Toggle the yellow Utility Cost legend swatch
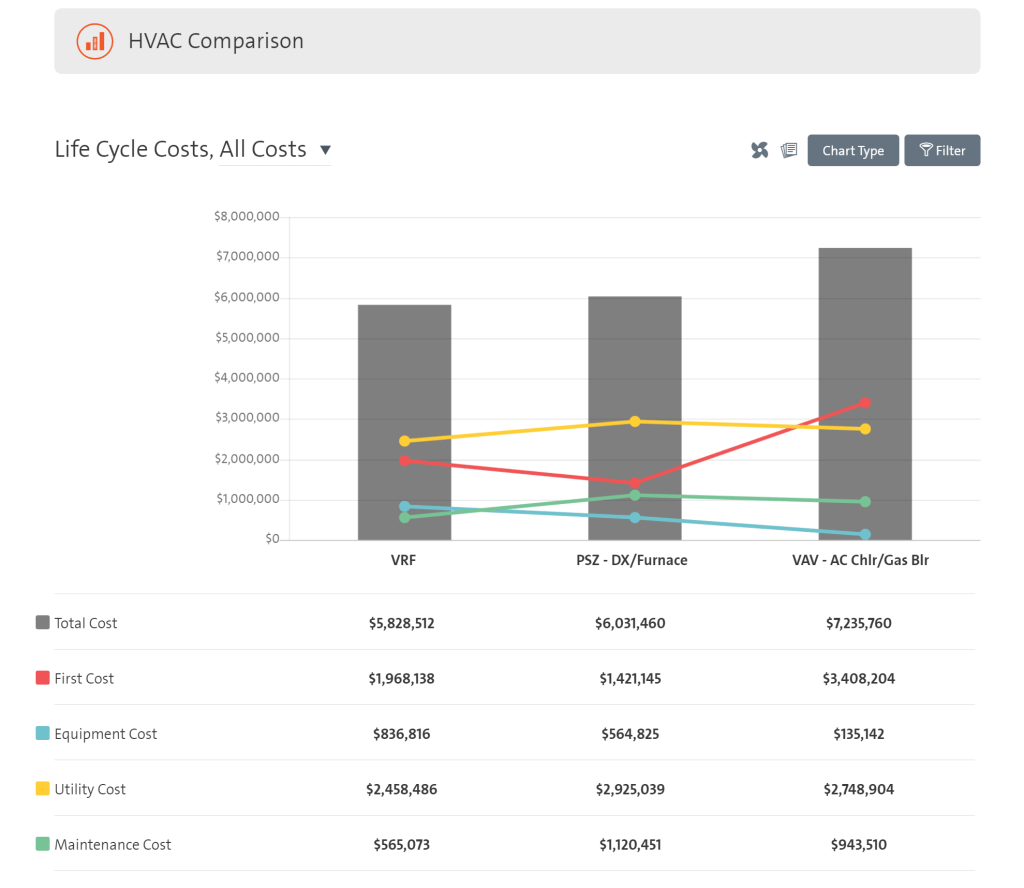The image size is (1024, 888). [42, 788]
